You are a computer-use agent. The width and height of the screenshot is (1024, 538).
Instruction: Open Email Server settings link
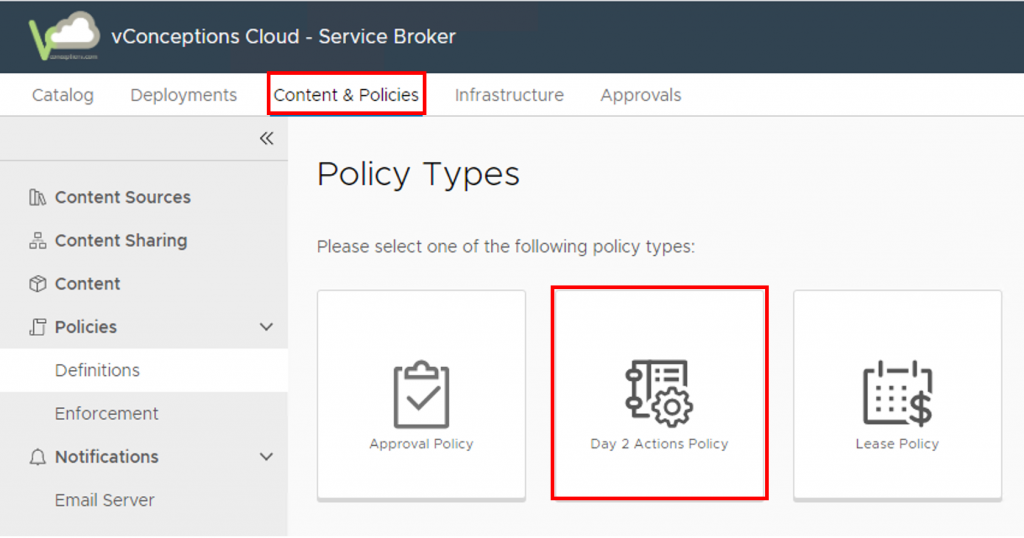coord(105,500)
